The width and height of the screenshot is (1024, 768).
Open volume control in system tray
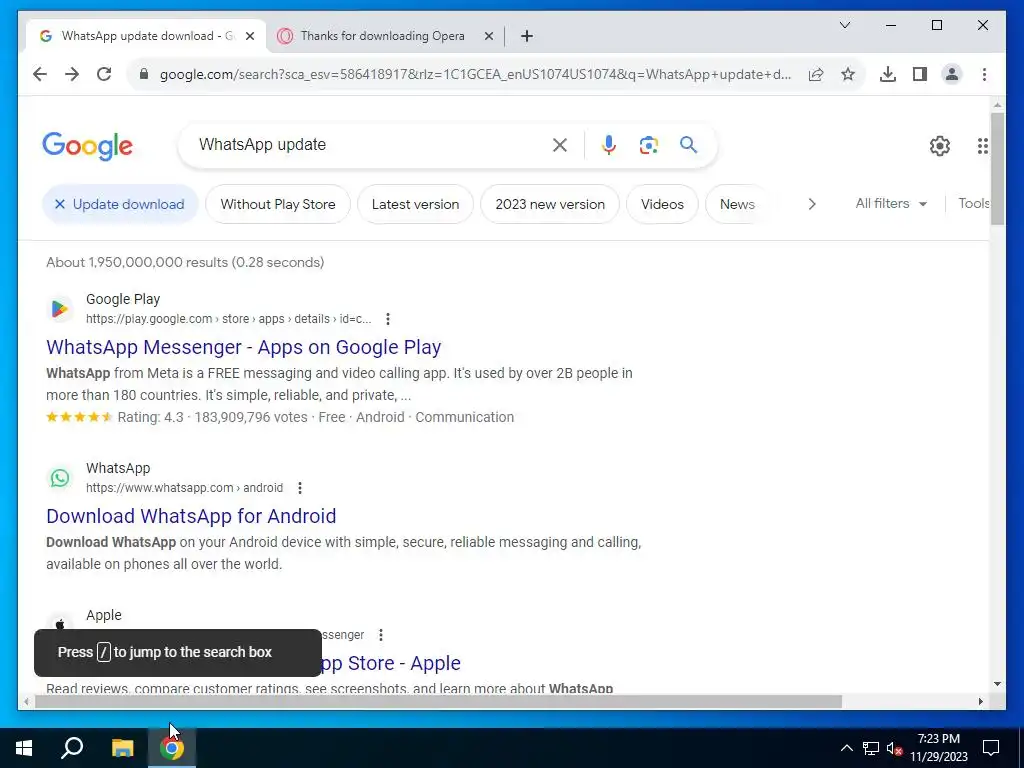point(894,748)
